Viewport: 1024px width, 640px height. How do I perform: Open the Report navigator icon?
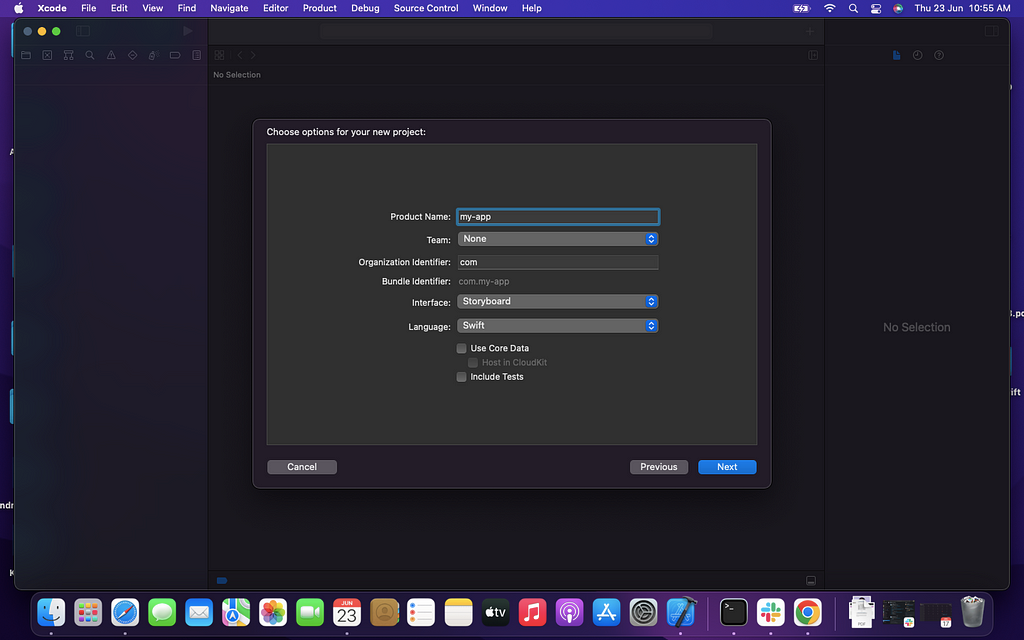(x=197, y=56)
